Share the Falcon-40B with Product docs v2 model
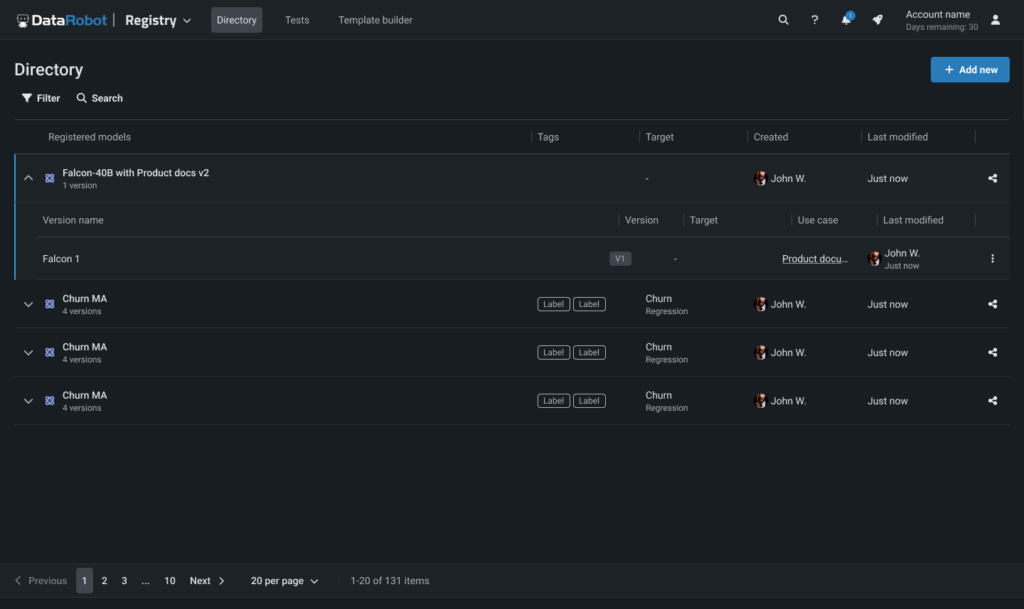This screenshot has height=609, width=1024. click(993, 178)
